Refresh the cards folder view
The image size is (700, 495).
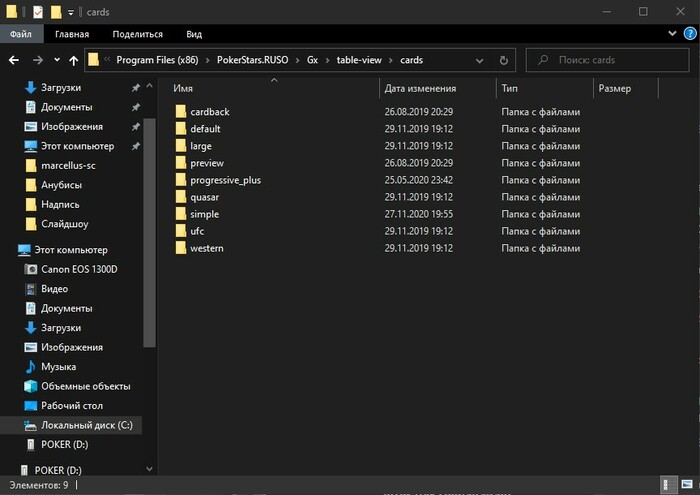point(504,60)
